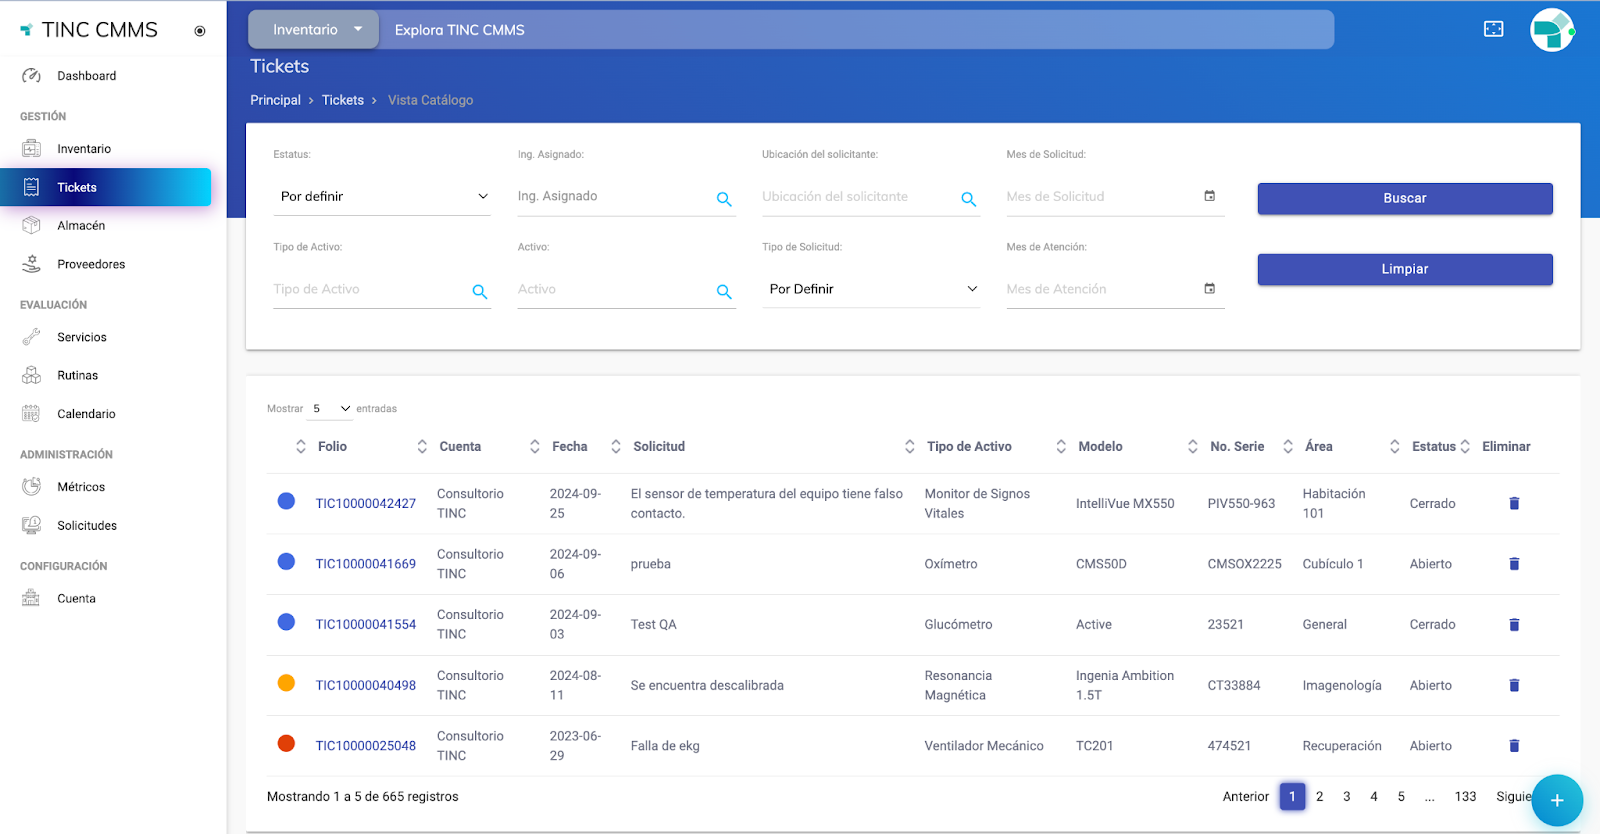Viewport: 1600px width, 834px height.
Task: Click magnifier icon for Tipo de Activo
Action: click(480, 292)
